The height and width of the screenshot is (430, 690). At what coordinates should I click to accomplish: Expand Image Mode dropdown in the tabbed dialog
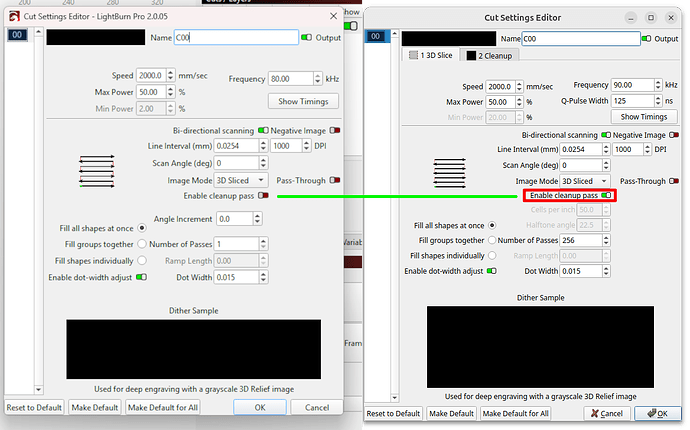585,181
